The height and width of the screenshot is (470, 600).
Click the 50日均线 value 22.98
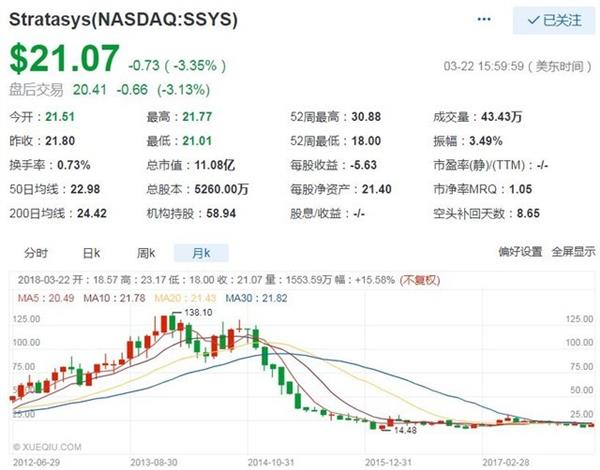[x=85, y=189]
